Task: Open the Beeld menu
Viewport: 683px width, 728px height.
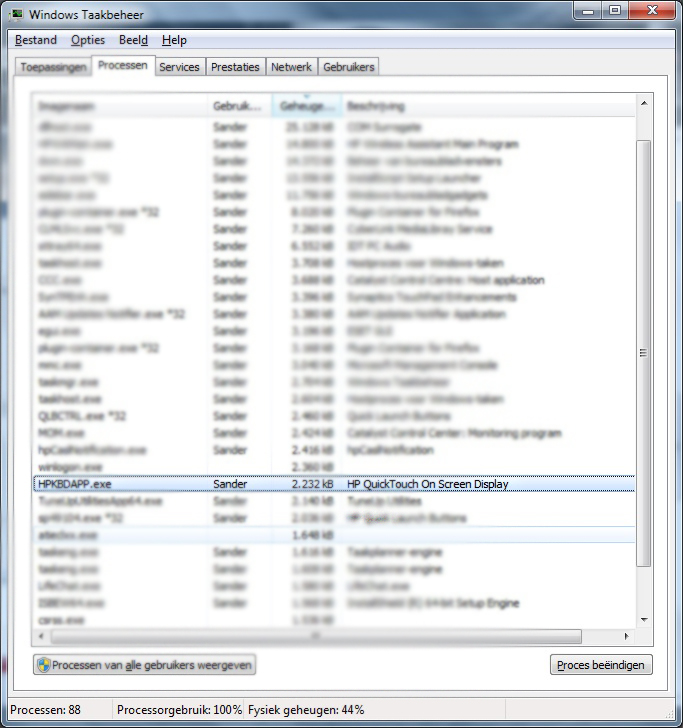Action: coord(133,40)
